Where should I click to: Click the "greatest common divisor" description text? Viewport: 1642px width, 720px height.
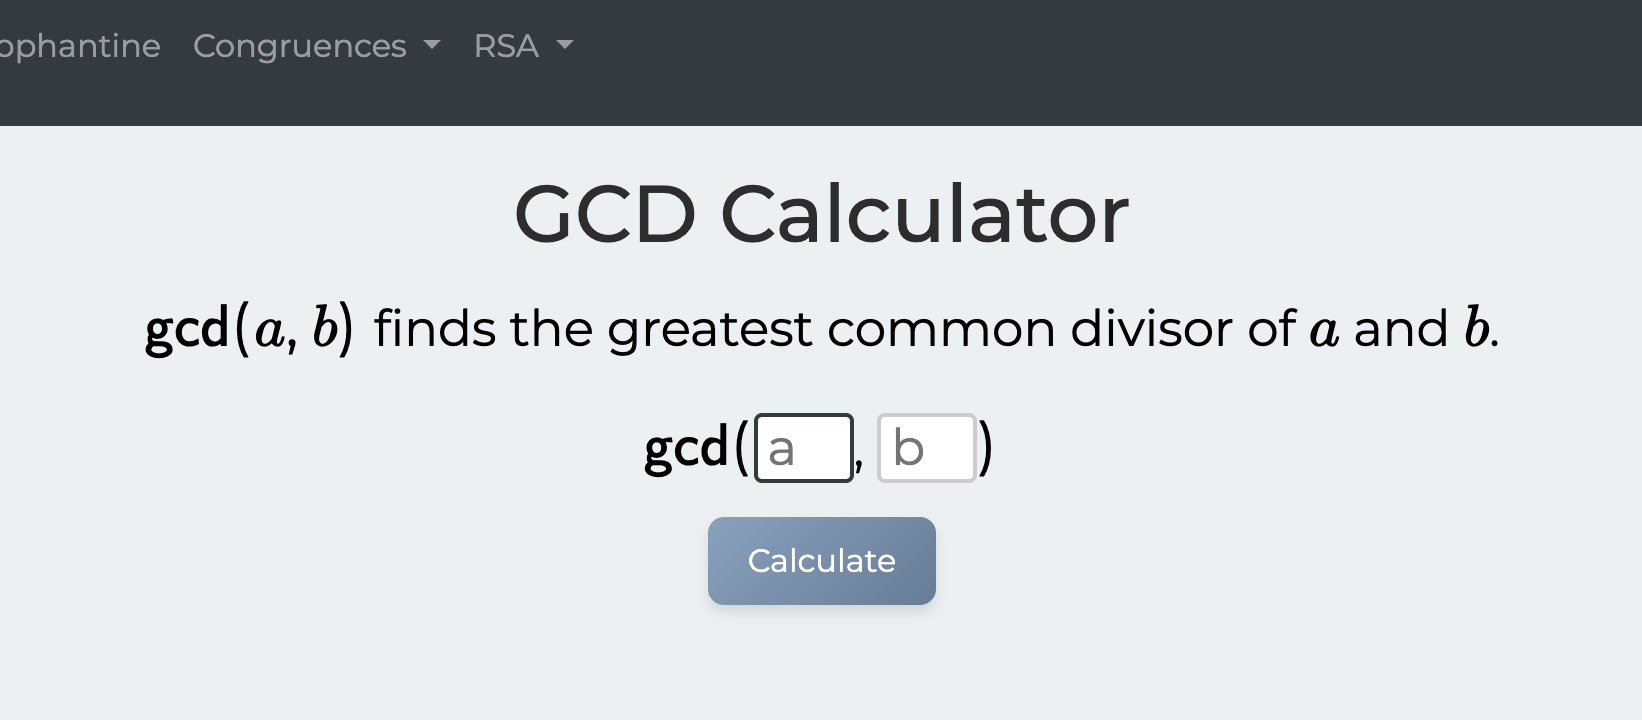829,329
